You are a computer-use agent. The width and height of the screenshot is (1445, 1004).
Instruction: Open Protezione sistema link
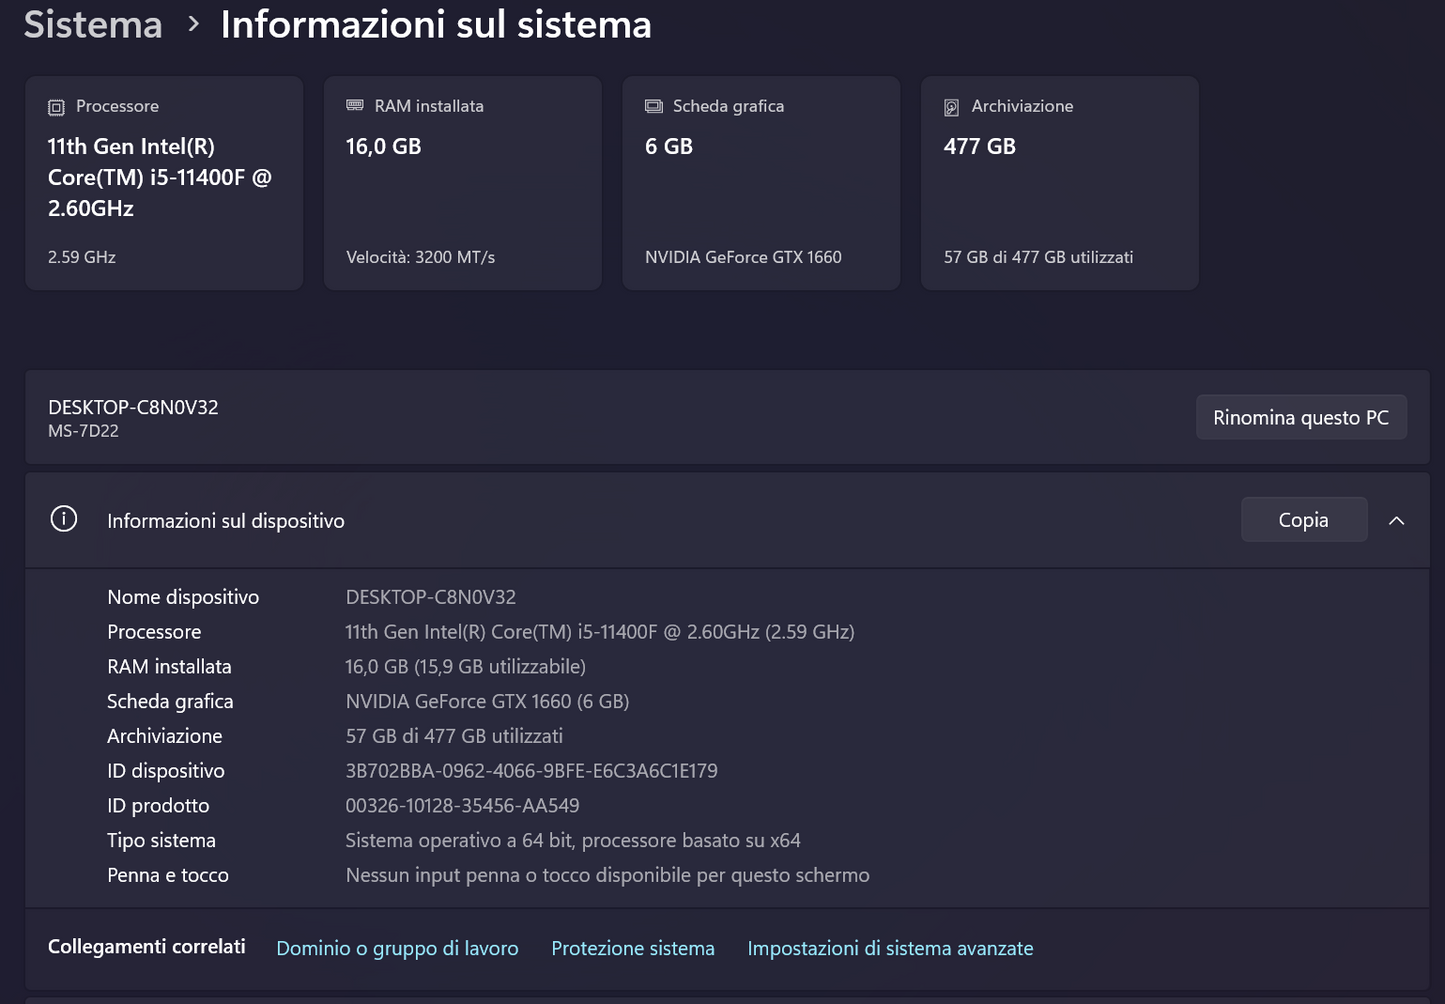coord(633,948)
